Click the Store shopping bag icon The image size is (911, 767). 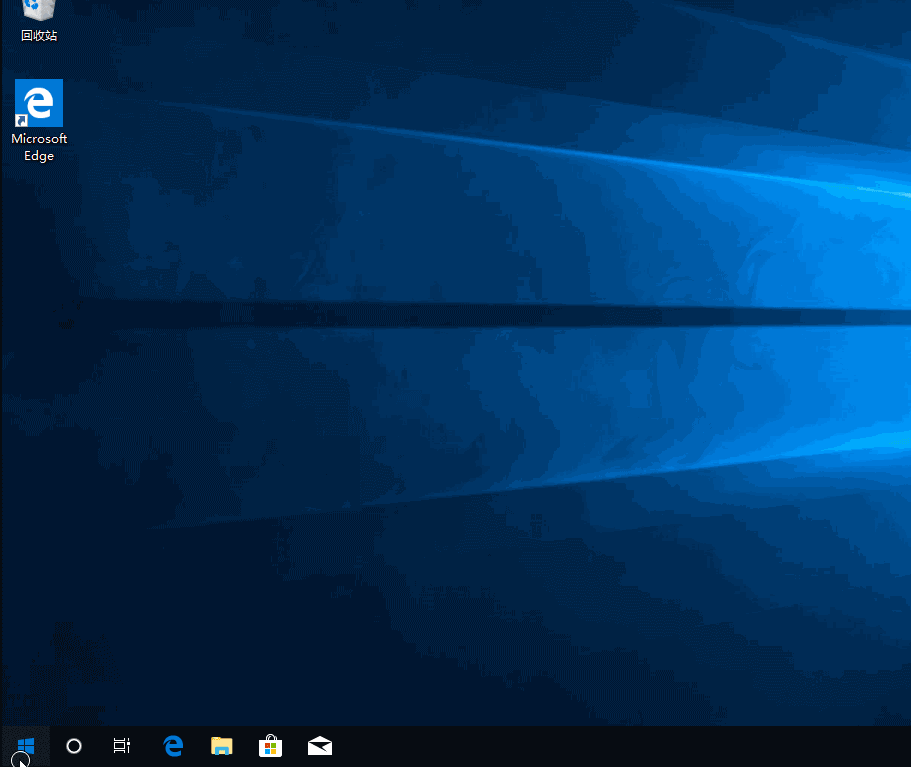[270, 745]
